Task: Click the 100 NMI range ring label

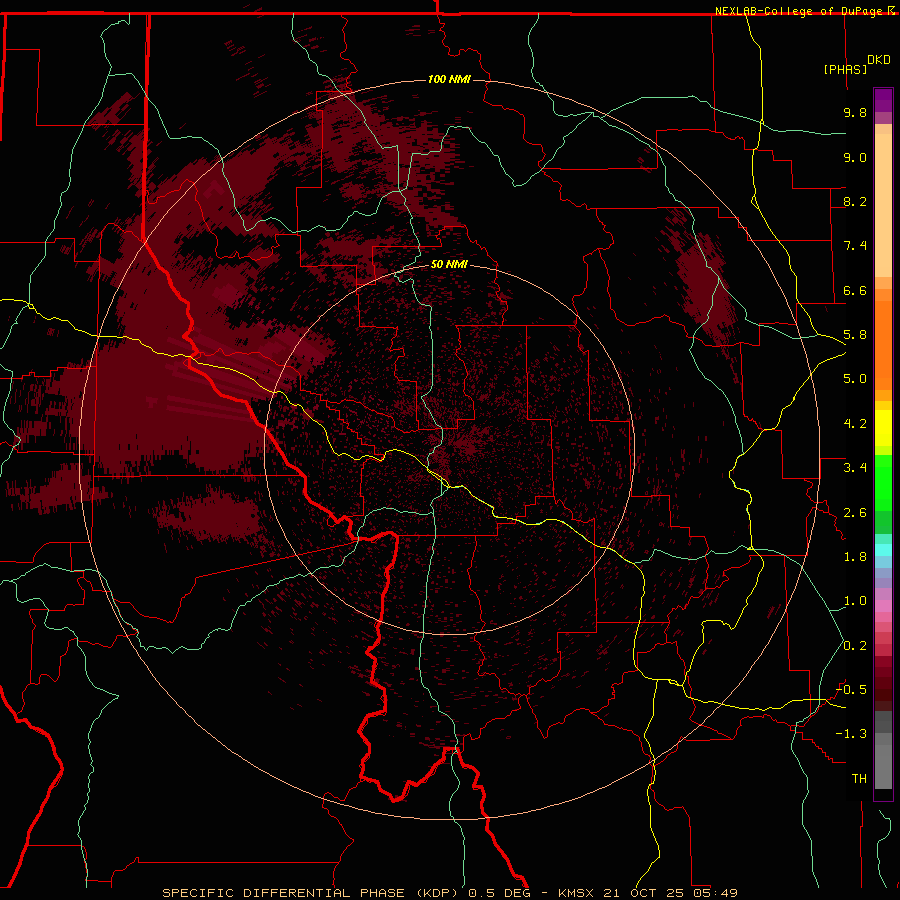Action: coord(449,79)
